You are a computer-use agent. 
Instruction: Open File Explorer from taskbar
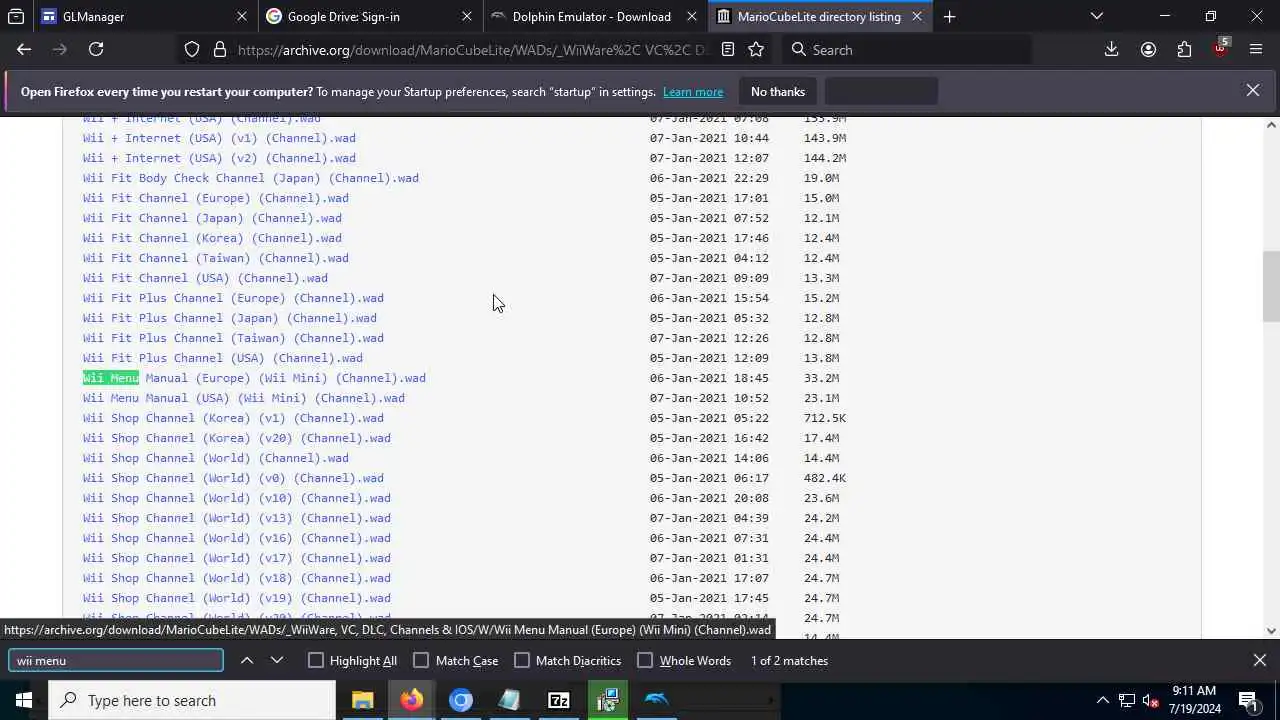363,700
